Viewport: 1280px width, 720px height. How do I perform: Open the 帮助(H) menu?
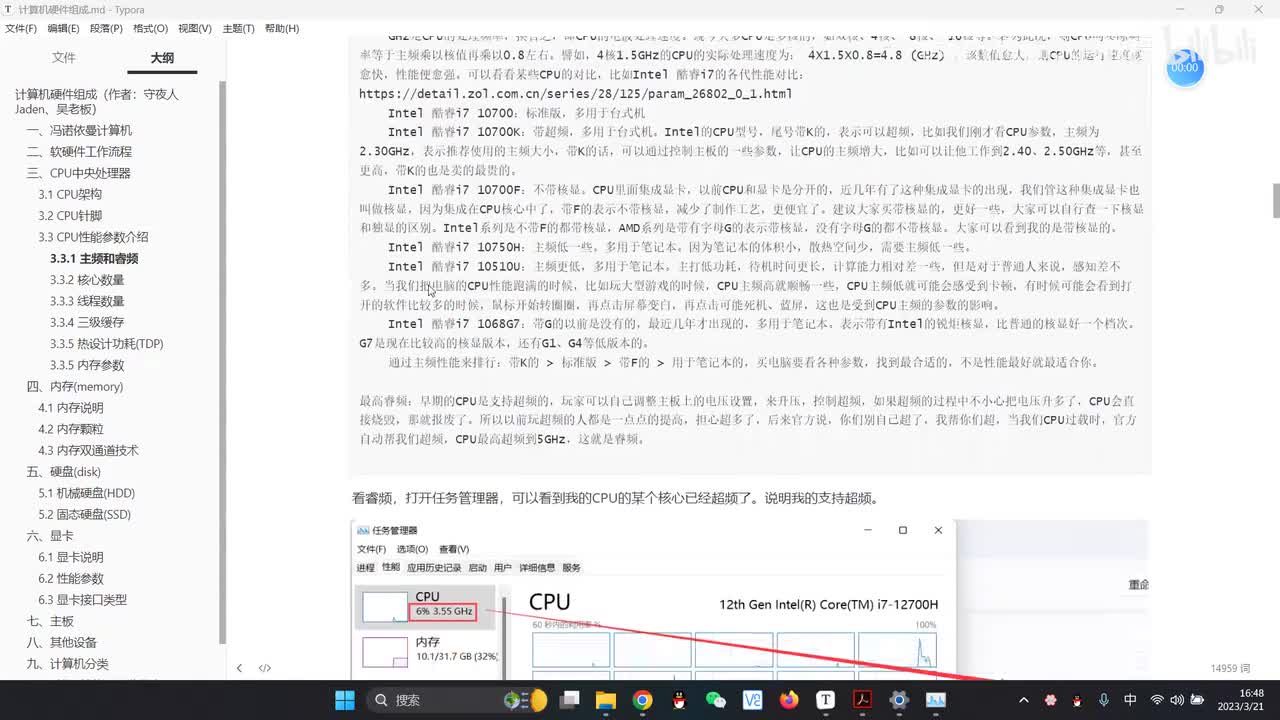tap(282, 28)
